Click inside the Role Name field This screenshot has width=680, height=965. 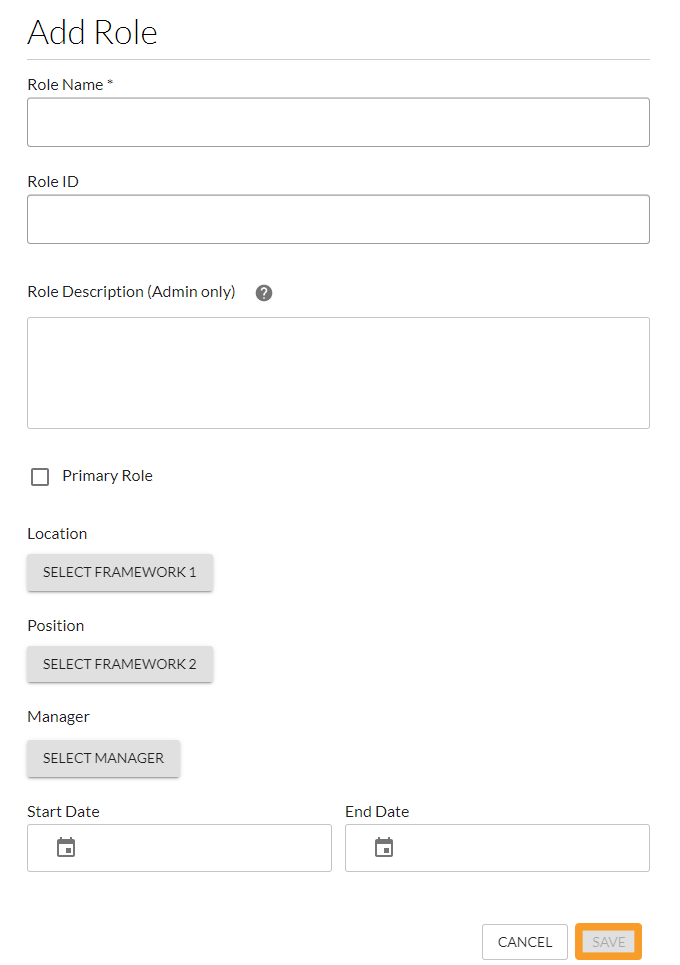point(338,121)
